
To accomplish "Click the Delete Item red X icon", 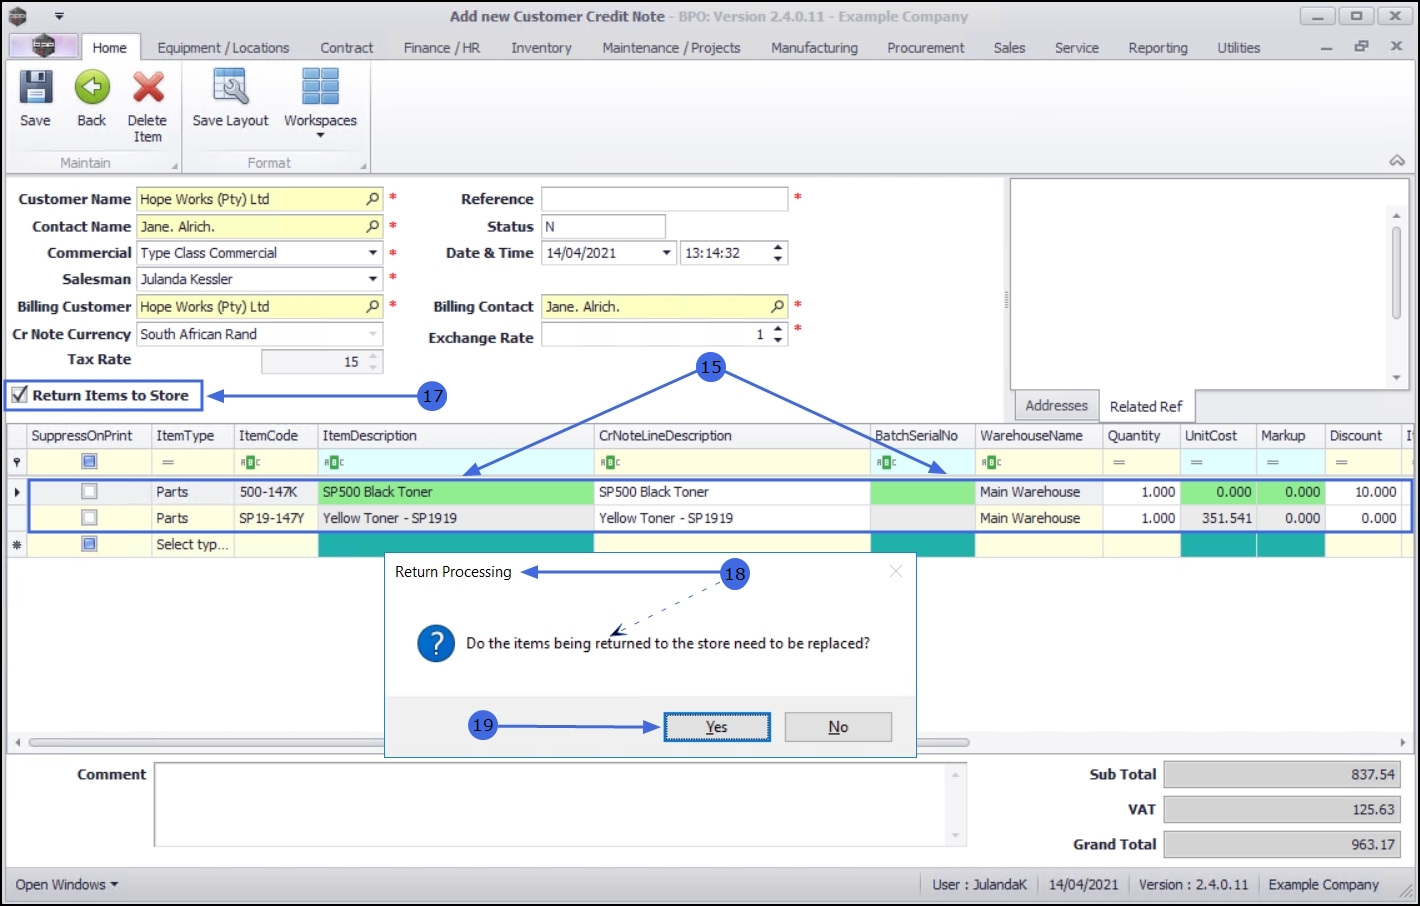I will 148,88.
